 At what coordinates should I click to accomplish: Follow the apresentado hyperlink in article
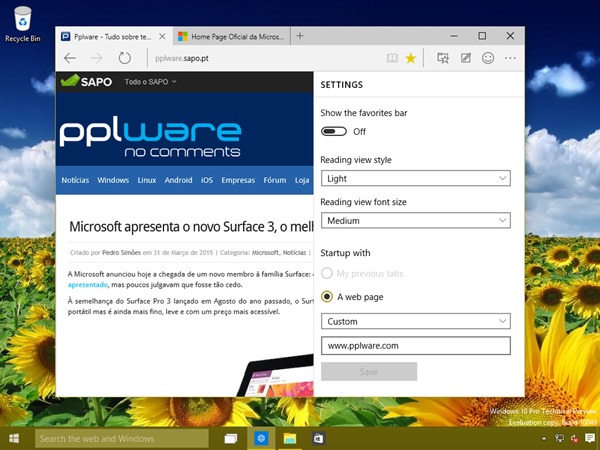point(88,285)
